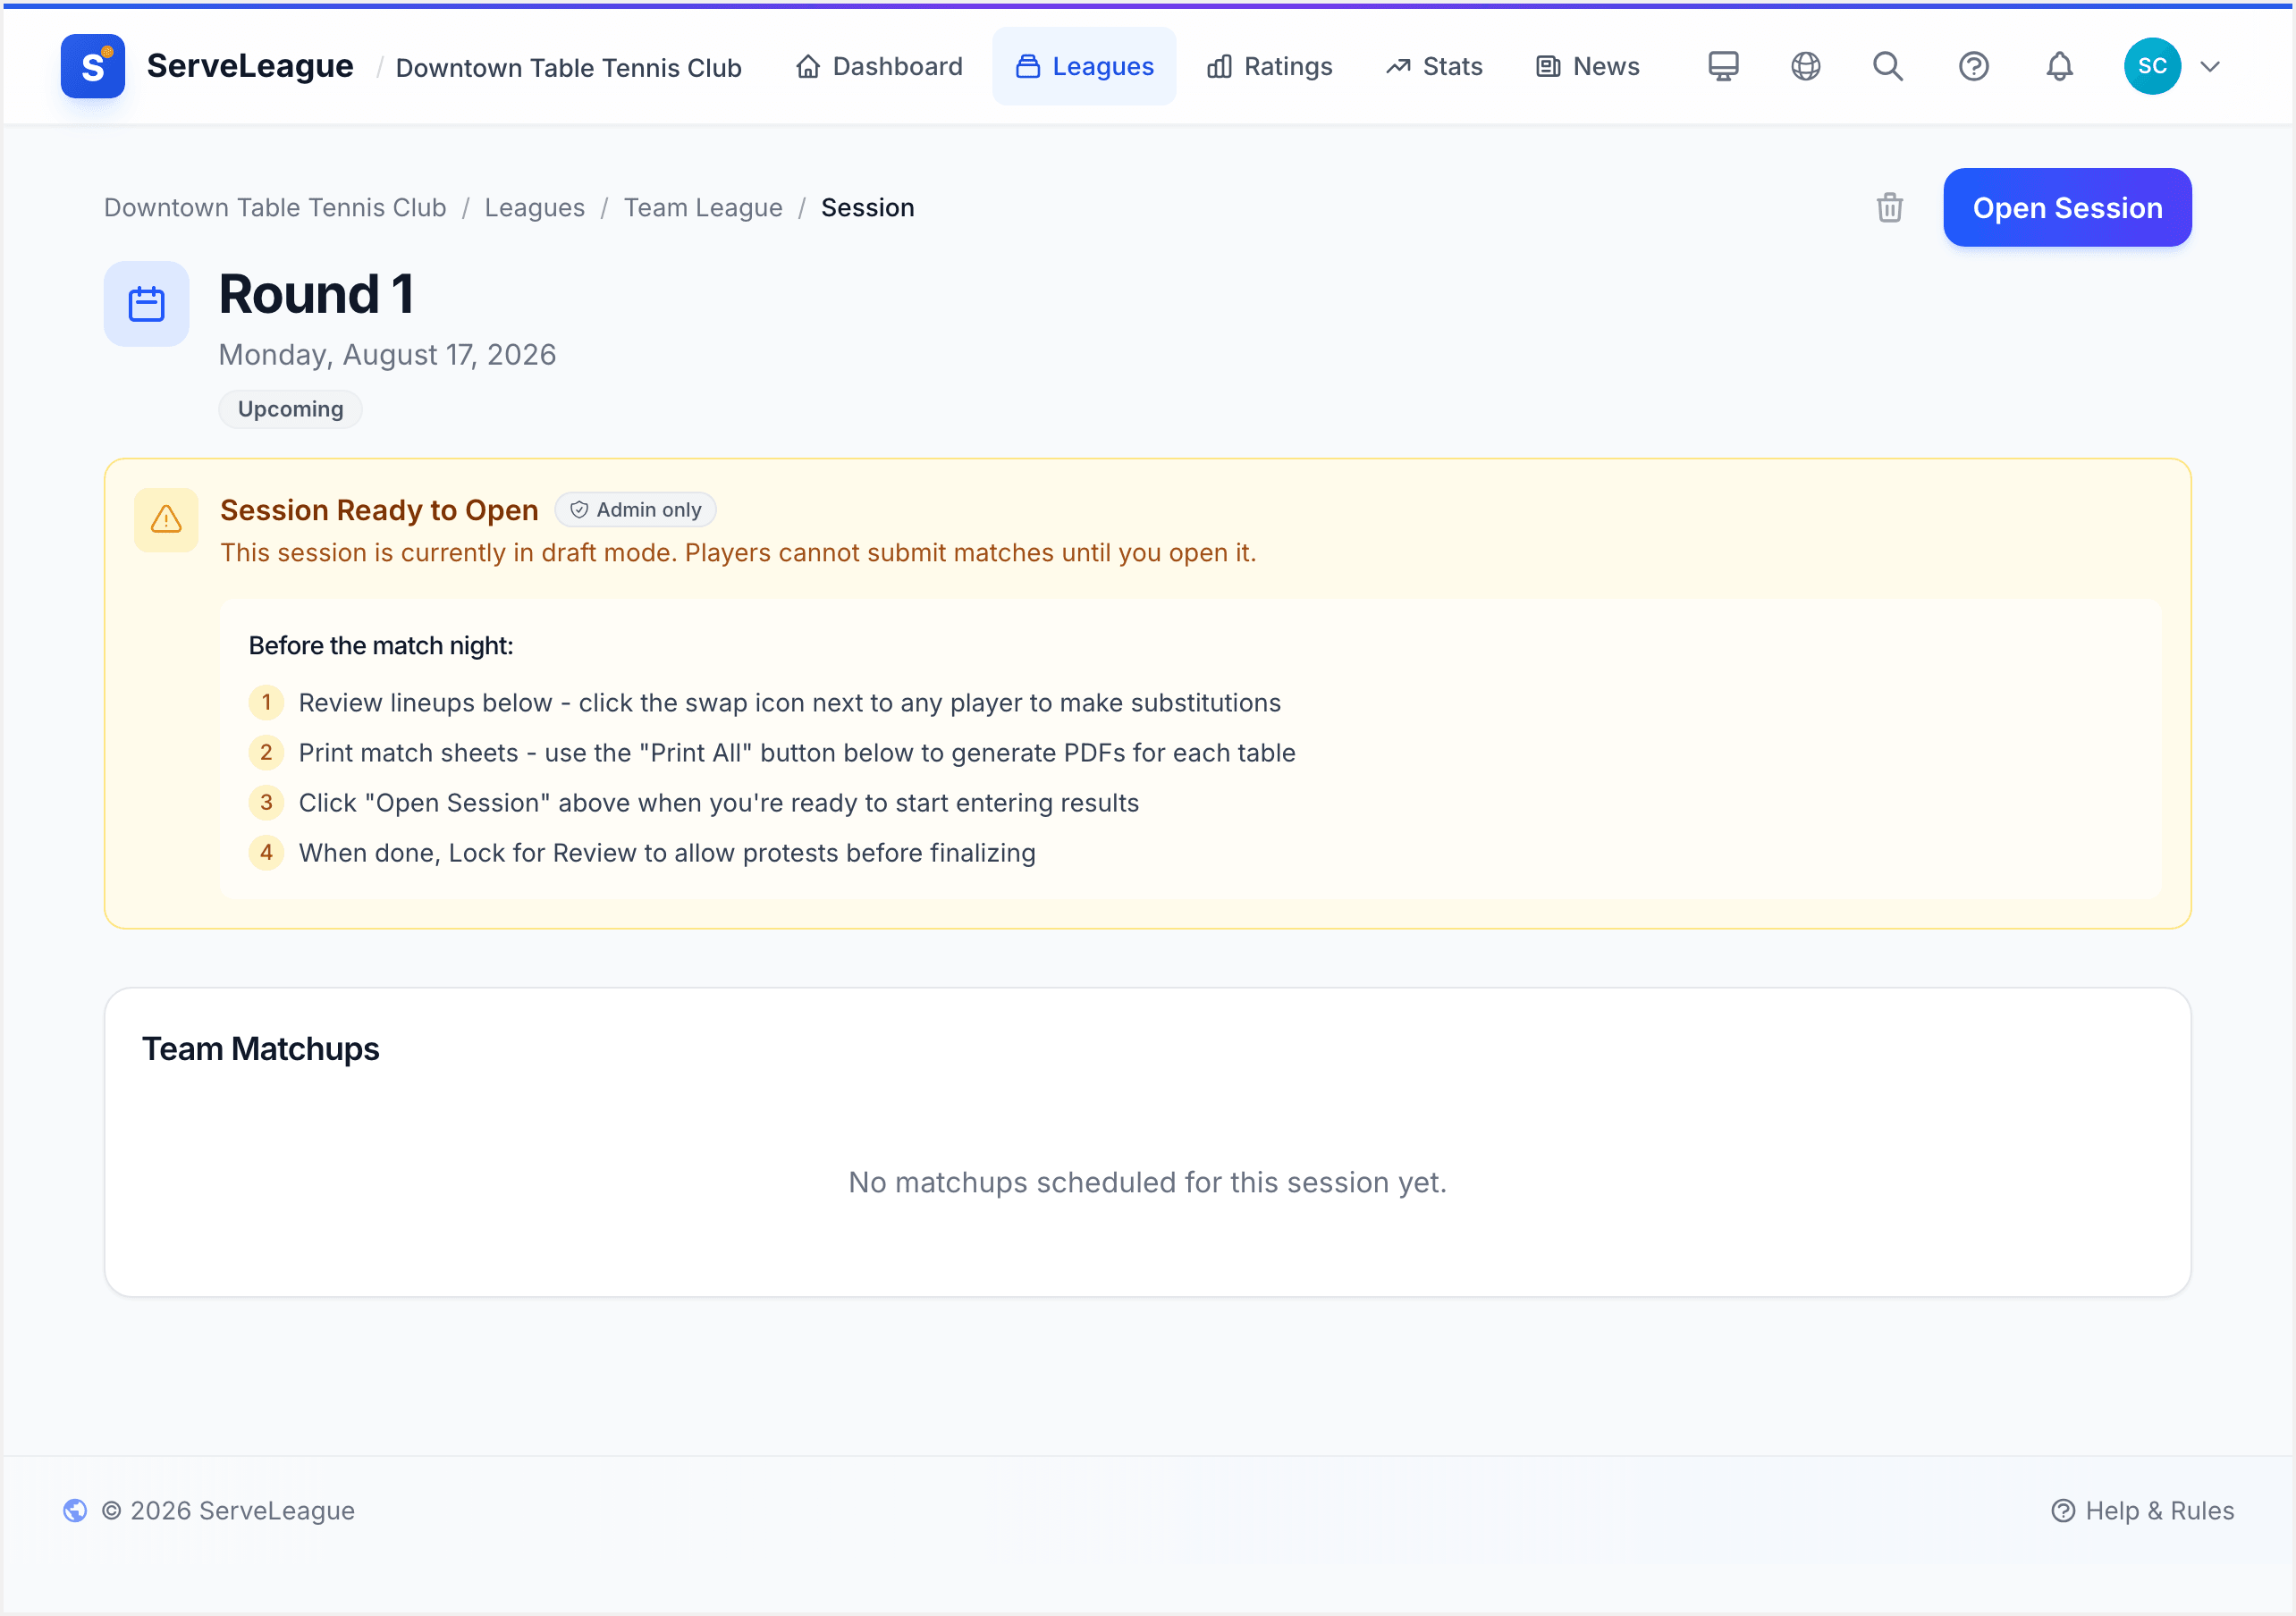
Task: Click the Team Matchups heading
Action: pyautogui.click(x=261, y=1048)
